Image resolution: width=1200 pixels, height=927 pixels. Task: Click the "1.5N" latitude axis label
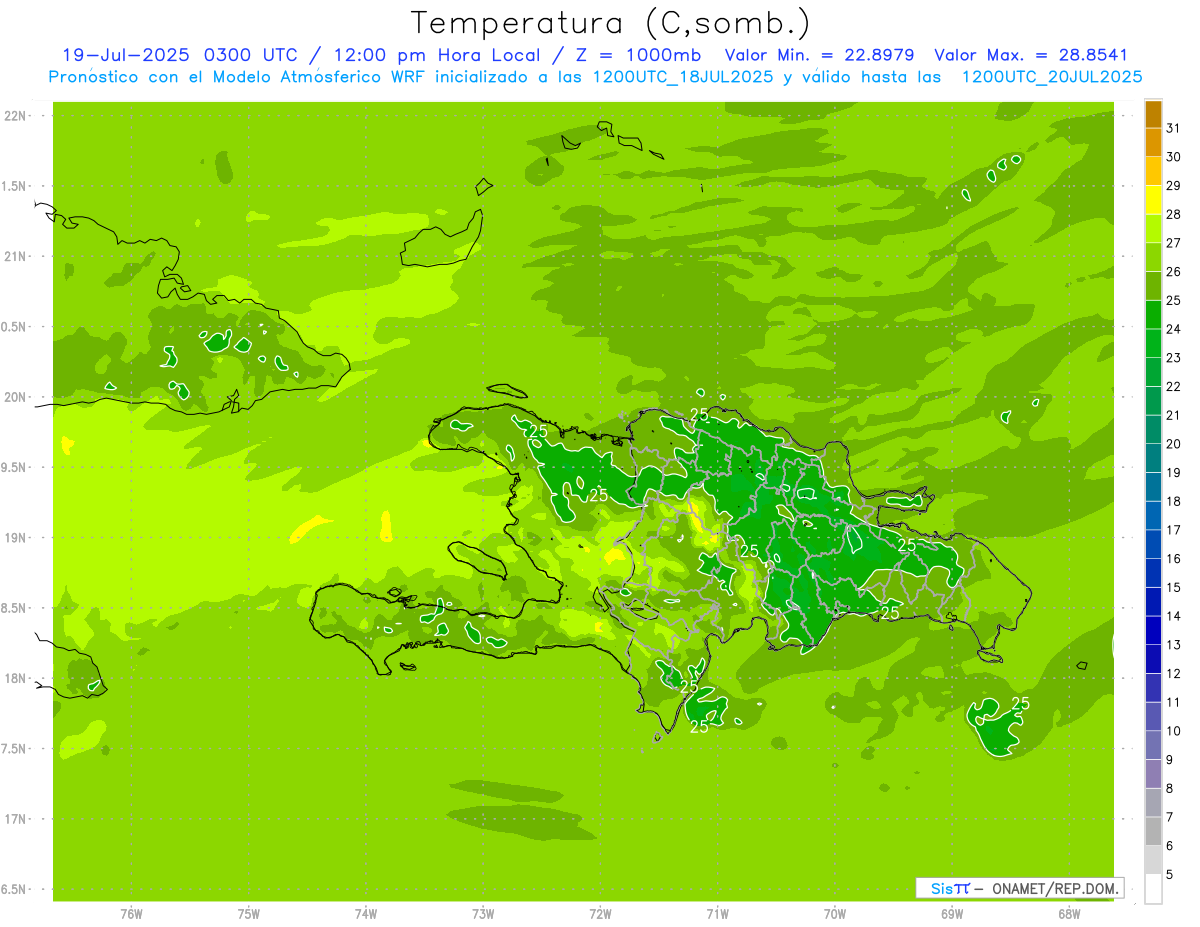point(16,186)
